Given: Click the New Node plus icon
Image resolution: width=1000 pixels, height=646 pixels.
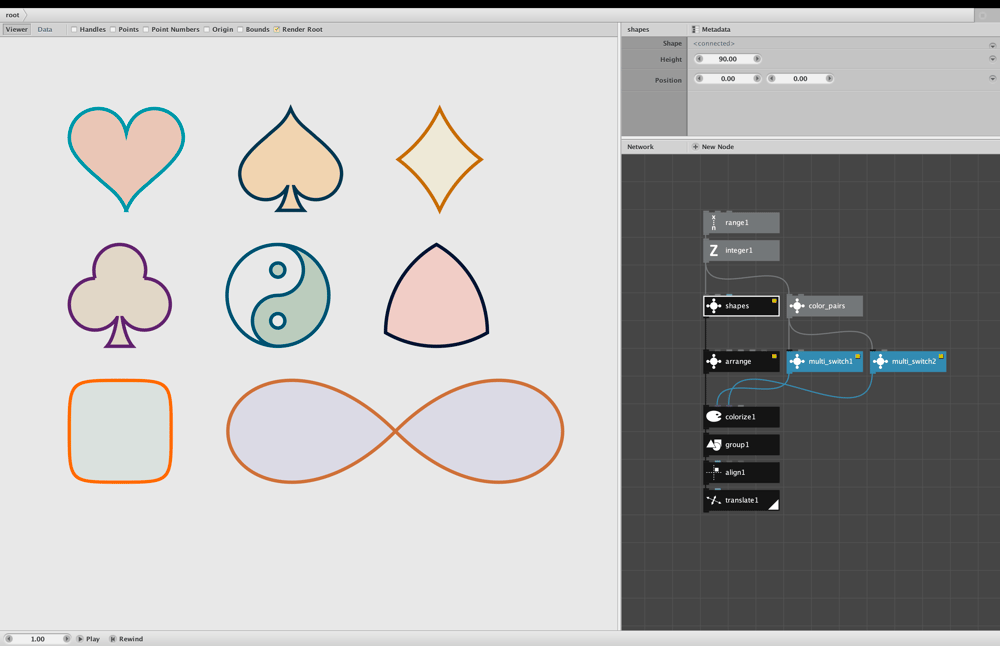Looking at the screenshot, I should 695,147.
